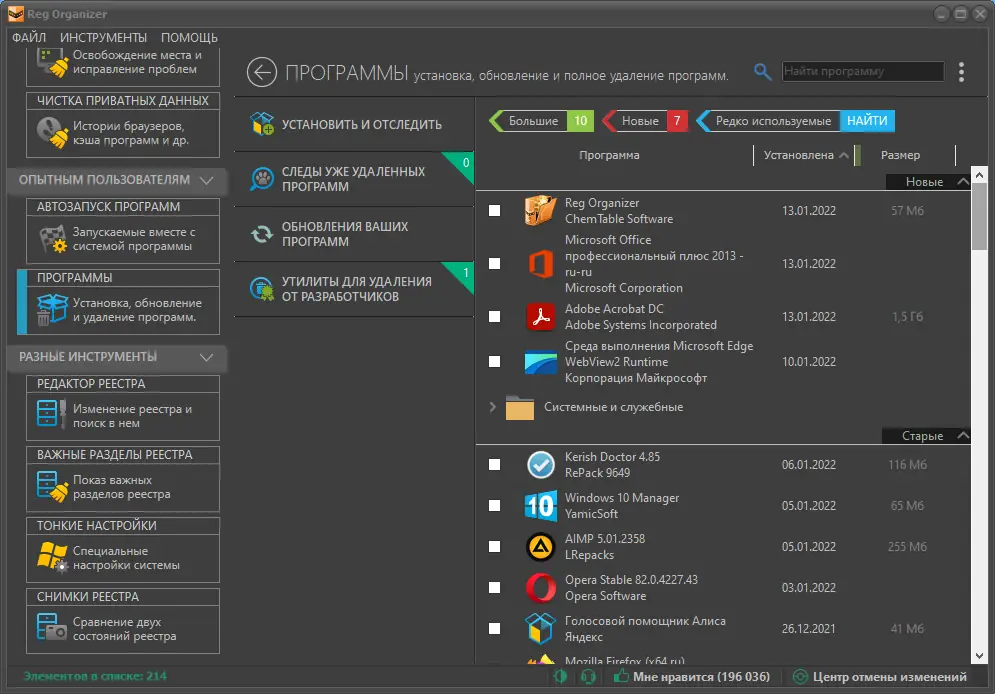The height and width of the screenshot is (694, 995).
Task: Click the Microsoft Office icon in list
Action: (541, 263)
